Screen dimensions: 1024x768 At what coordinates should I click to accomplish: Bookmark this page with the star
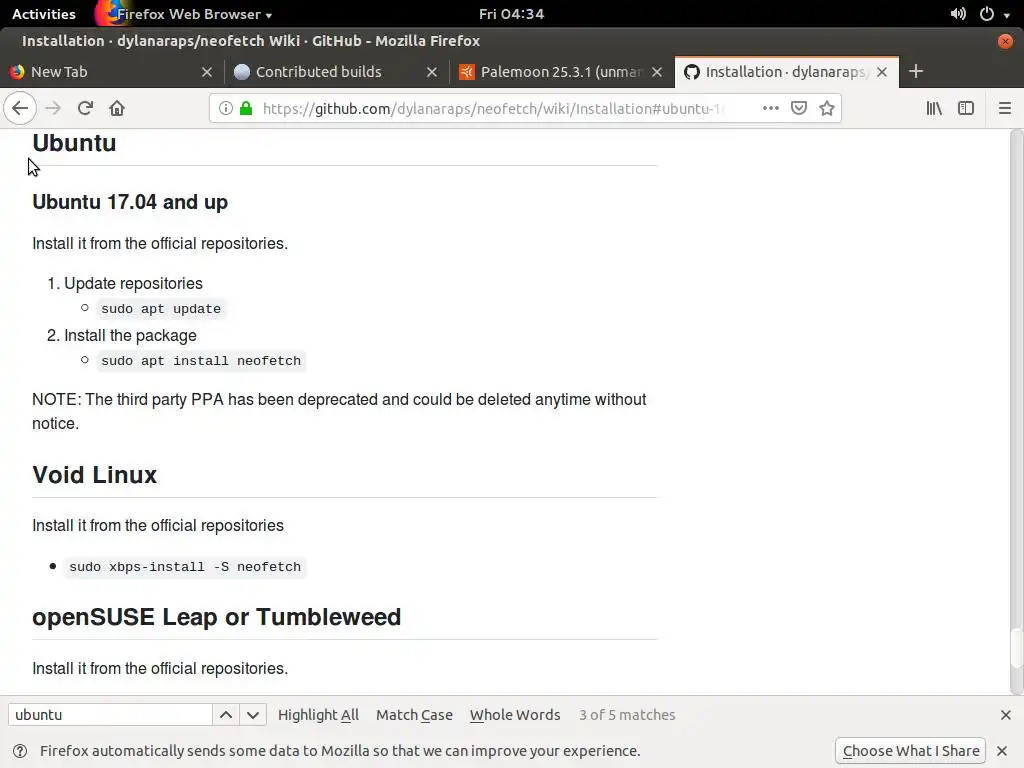pyautogui.click(x=827, y=108)
